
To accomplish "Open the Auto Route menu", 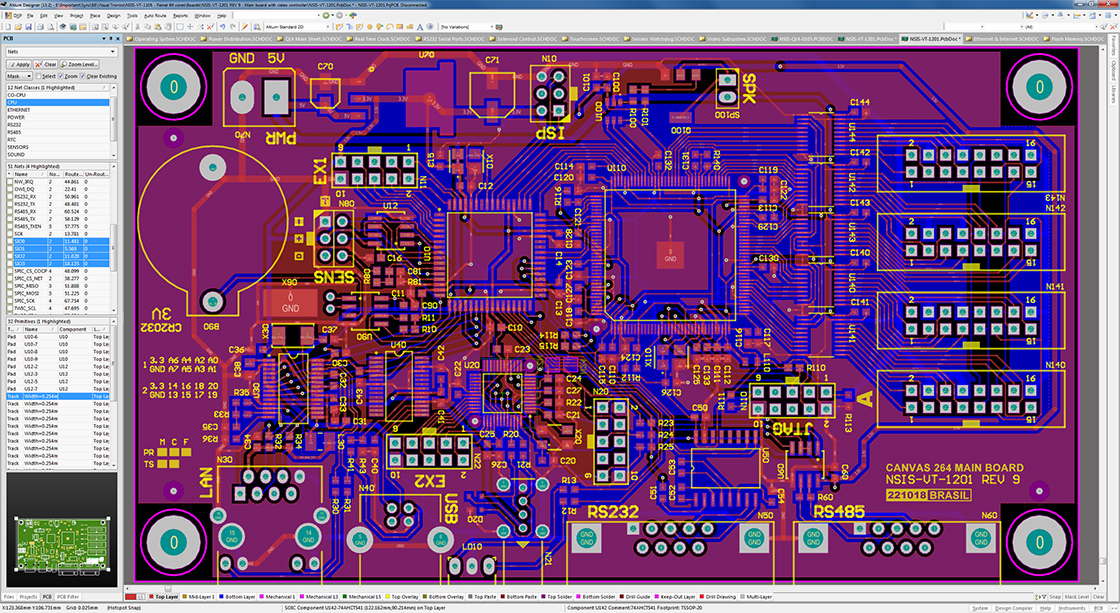I will pos(155,16).
